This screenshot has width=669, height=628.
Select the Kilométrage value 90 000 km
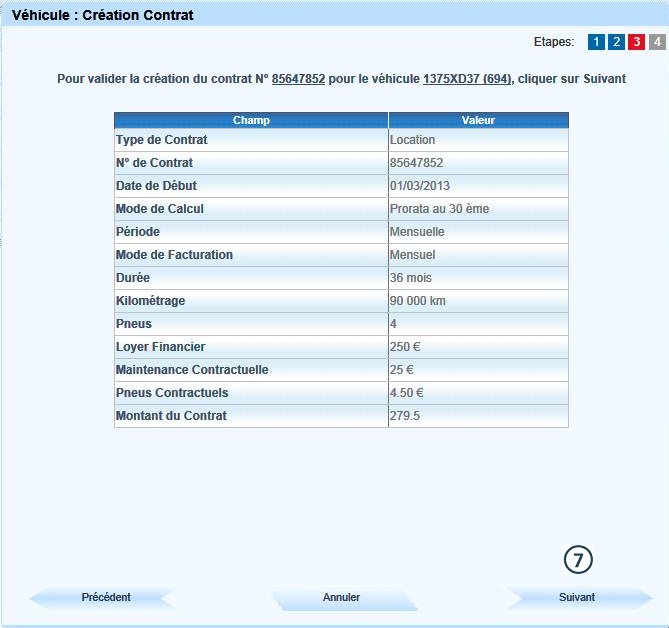point(419,301)
